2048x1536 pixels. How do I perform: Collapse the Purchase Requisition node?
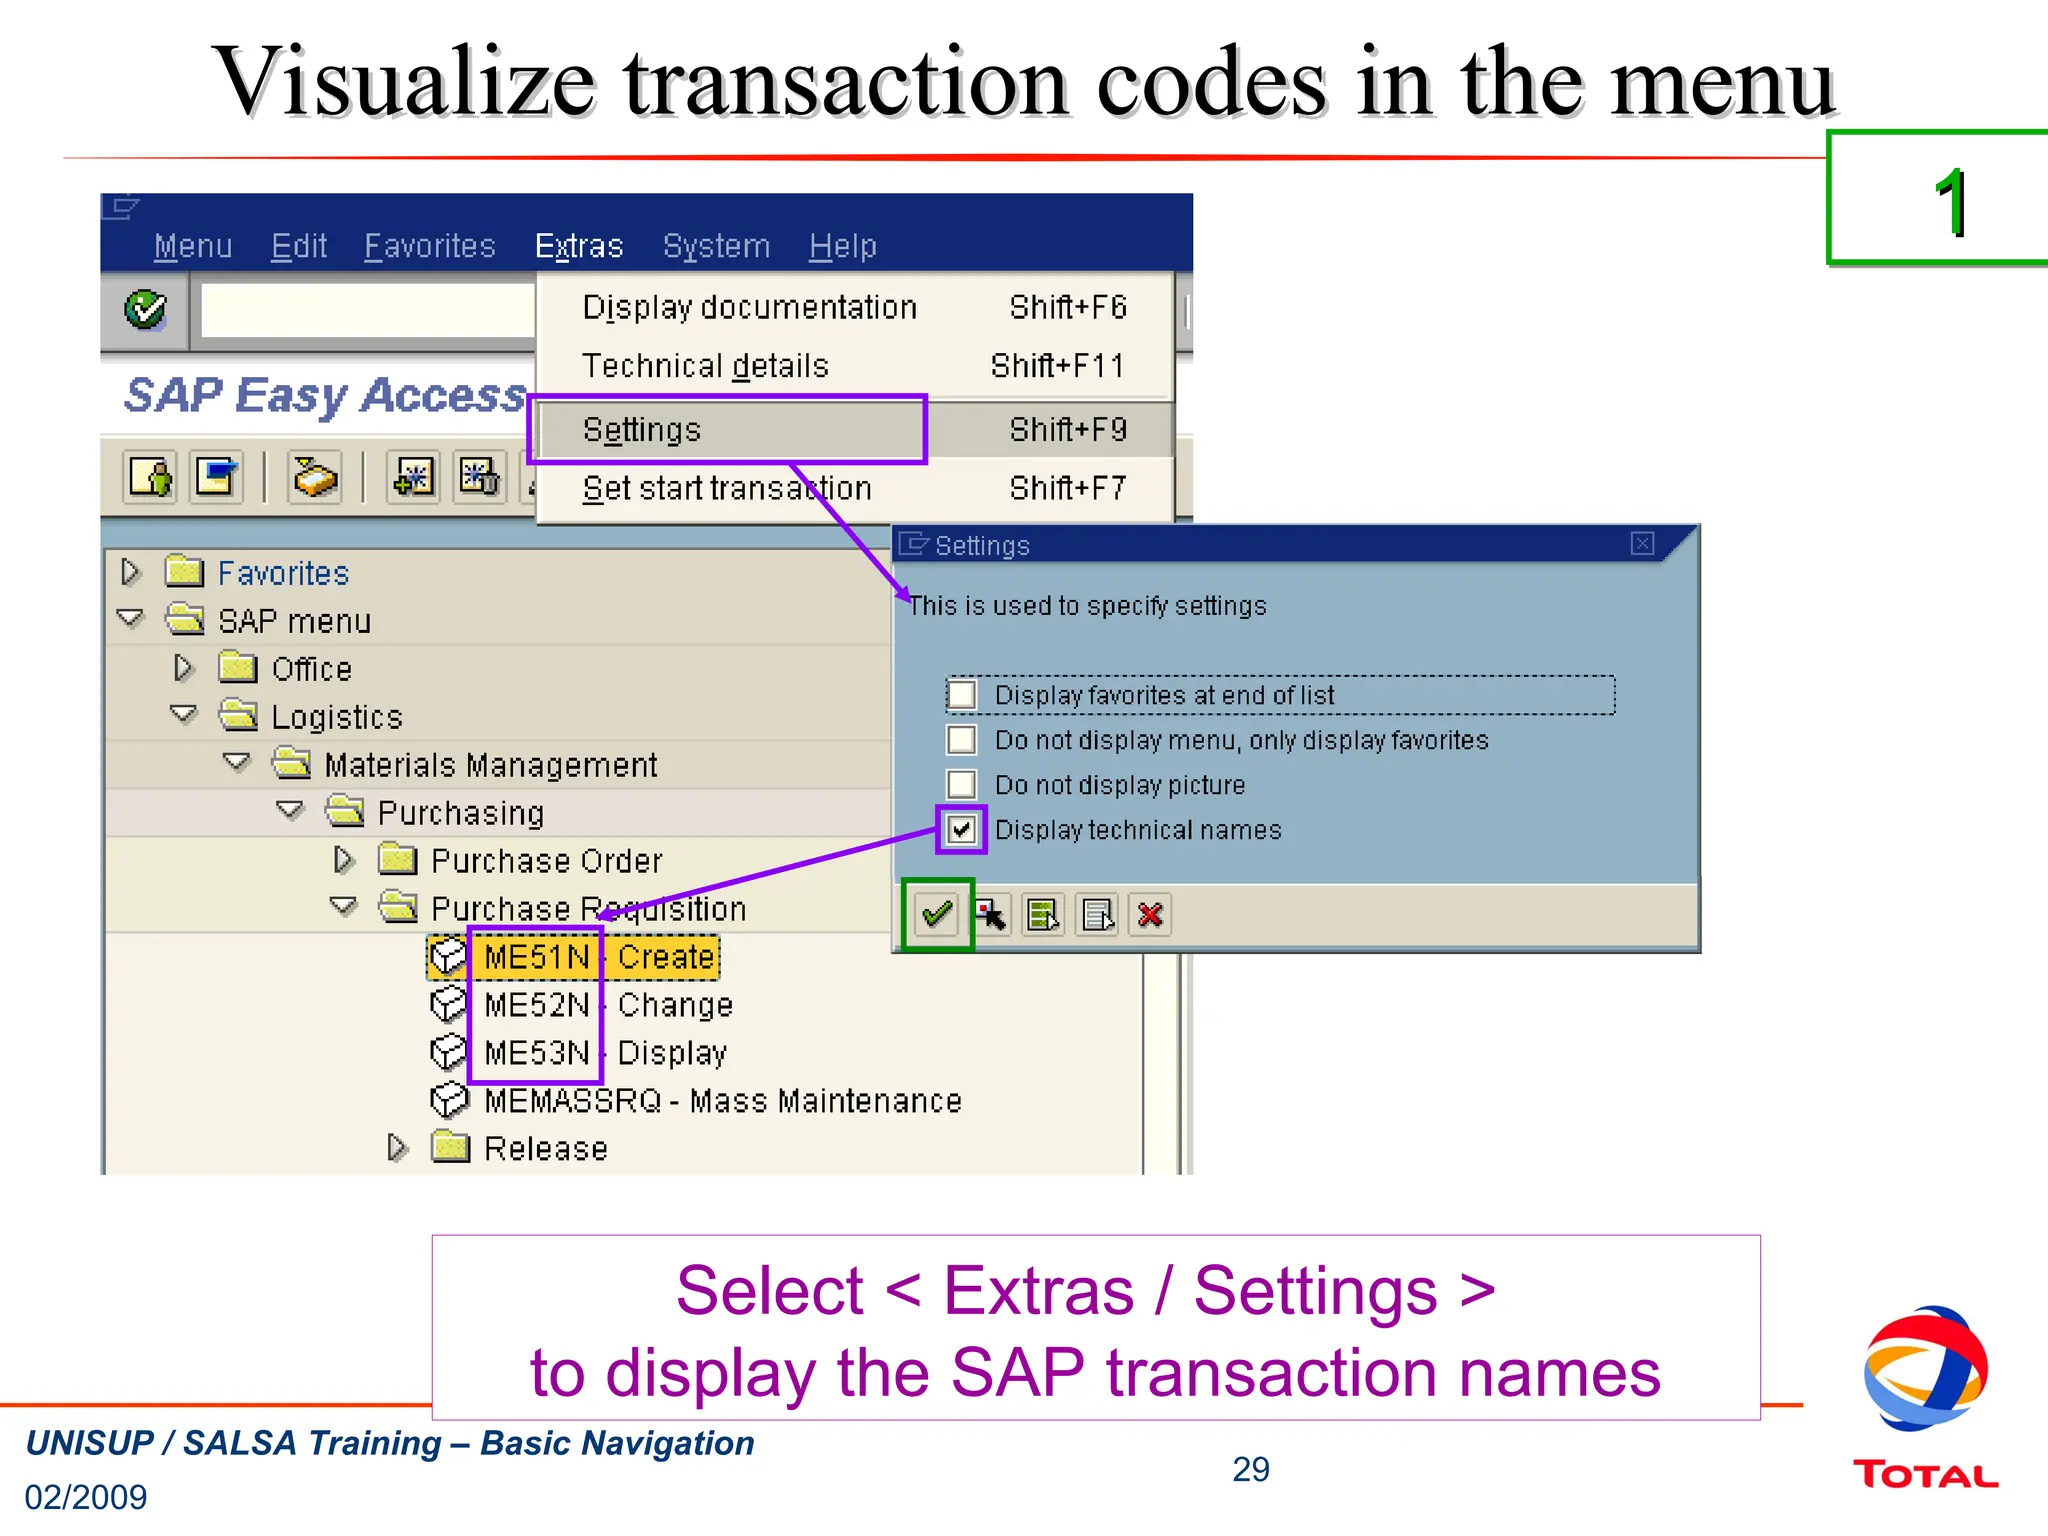344,908
